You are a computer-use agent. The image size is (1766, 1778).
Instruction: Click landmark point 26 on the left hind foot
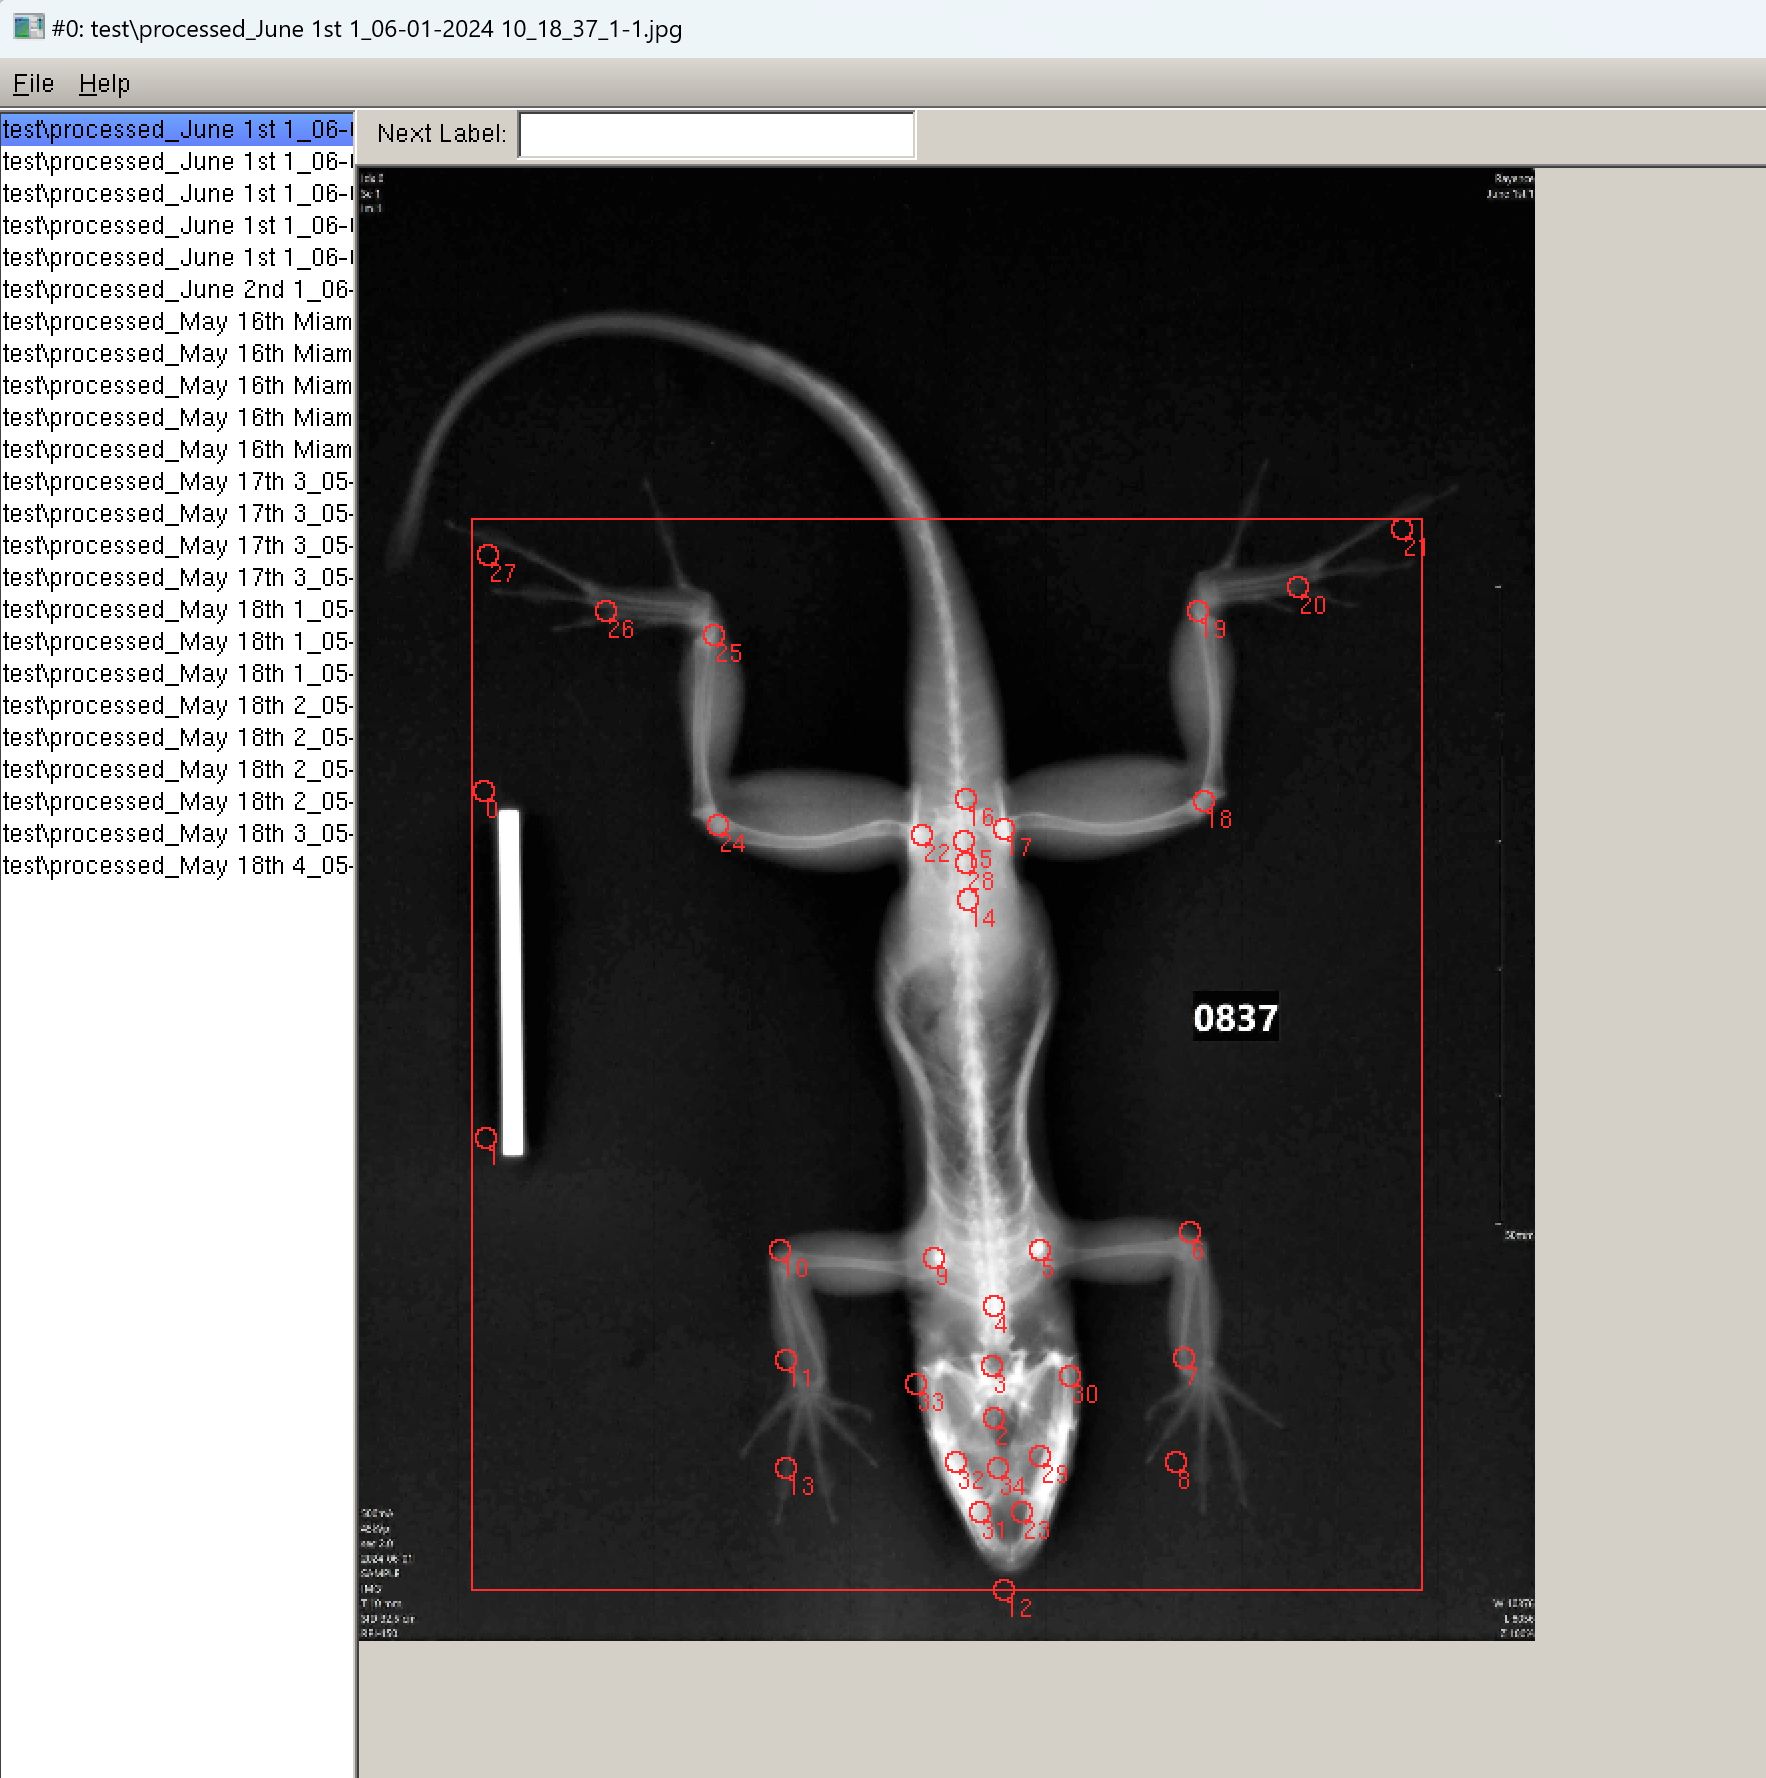pyautogui.click(x=606, y=611)
